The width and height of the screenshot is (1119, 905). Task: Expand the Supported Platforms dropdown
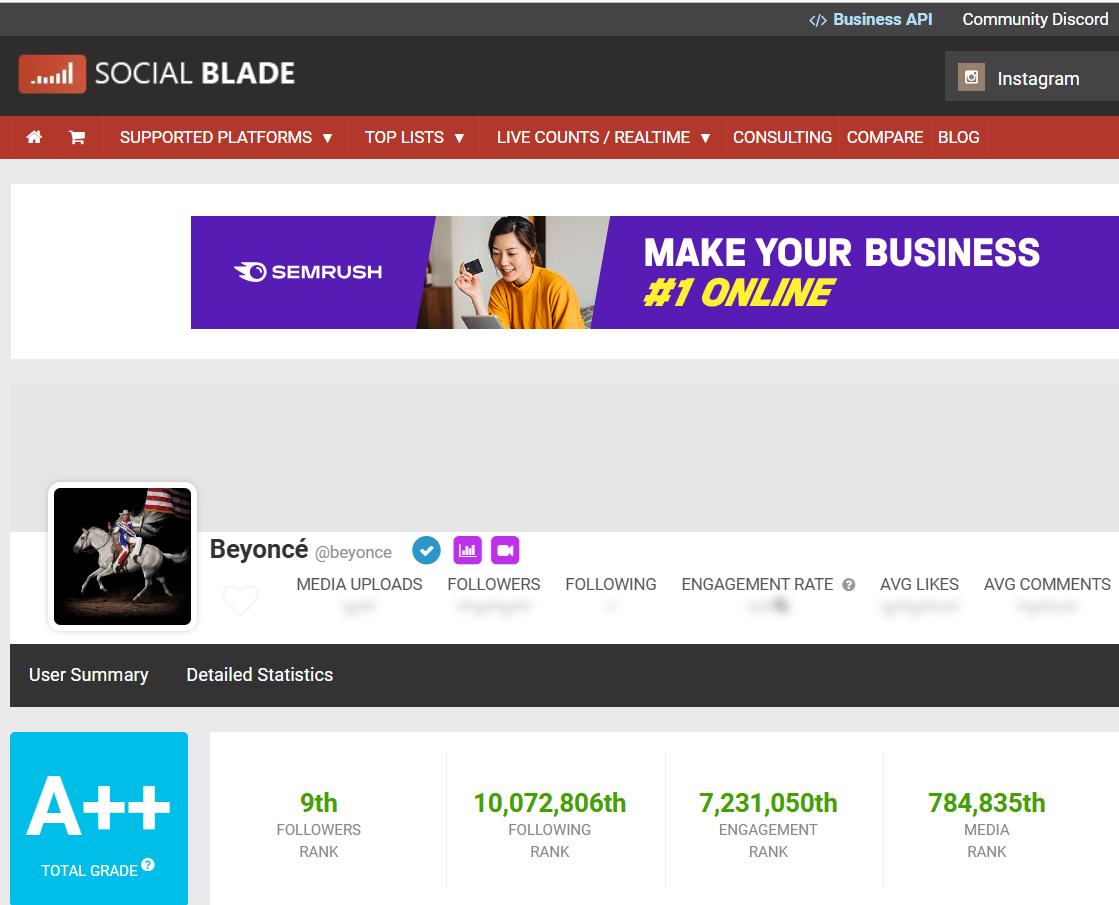click(x=226, y=138)
